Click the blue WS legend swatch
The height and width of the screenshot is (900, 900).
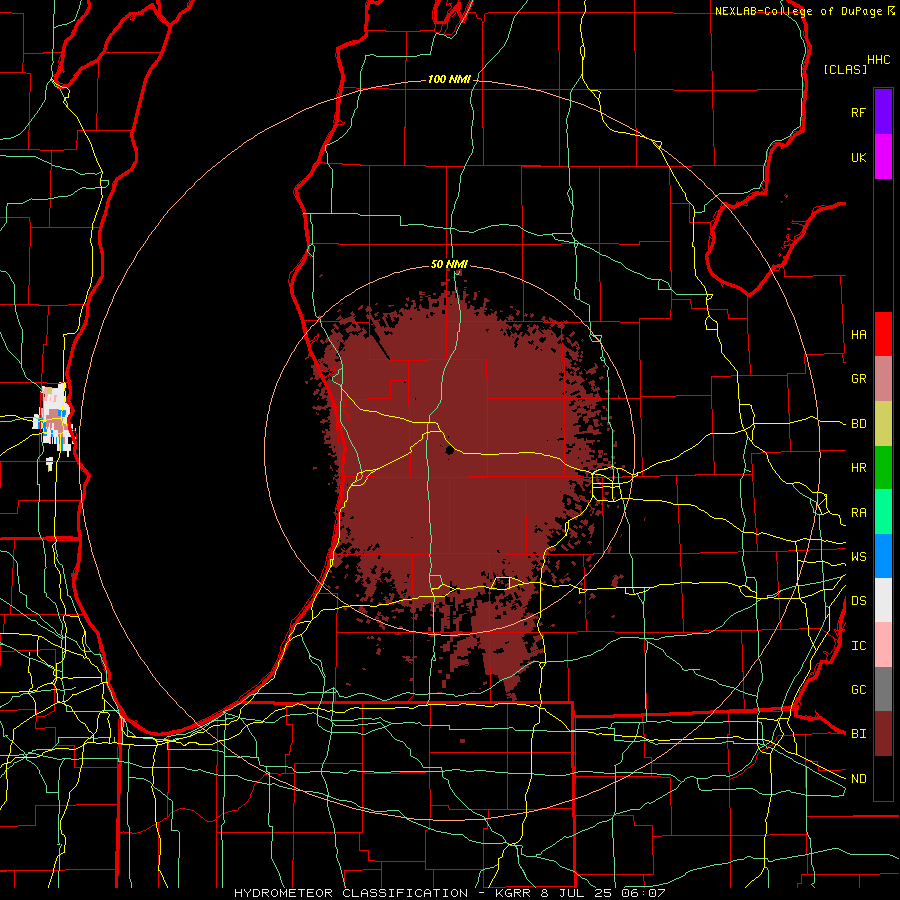click(x=883, y=556)
